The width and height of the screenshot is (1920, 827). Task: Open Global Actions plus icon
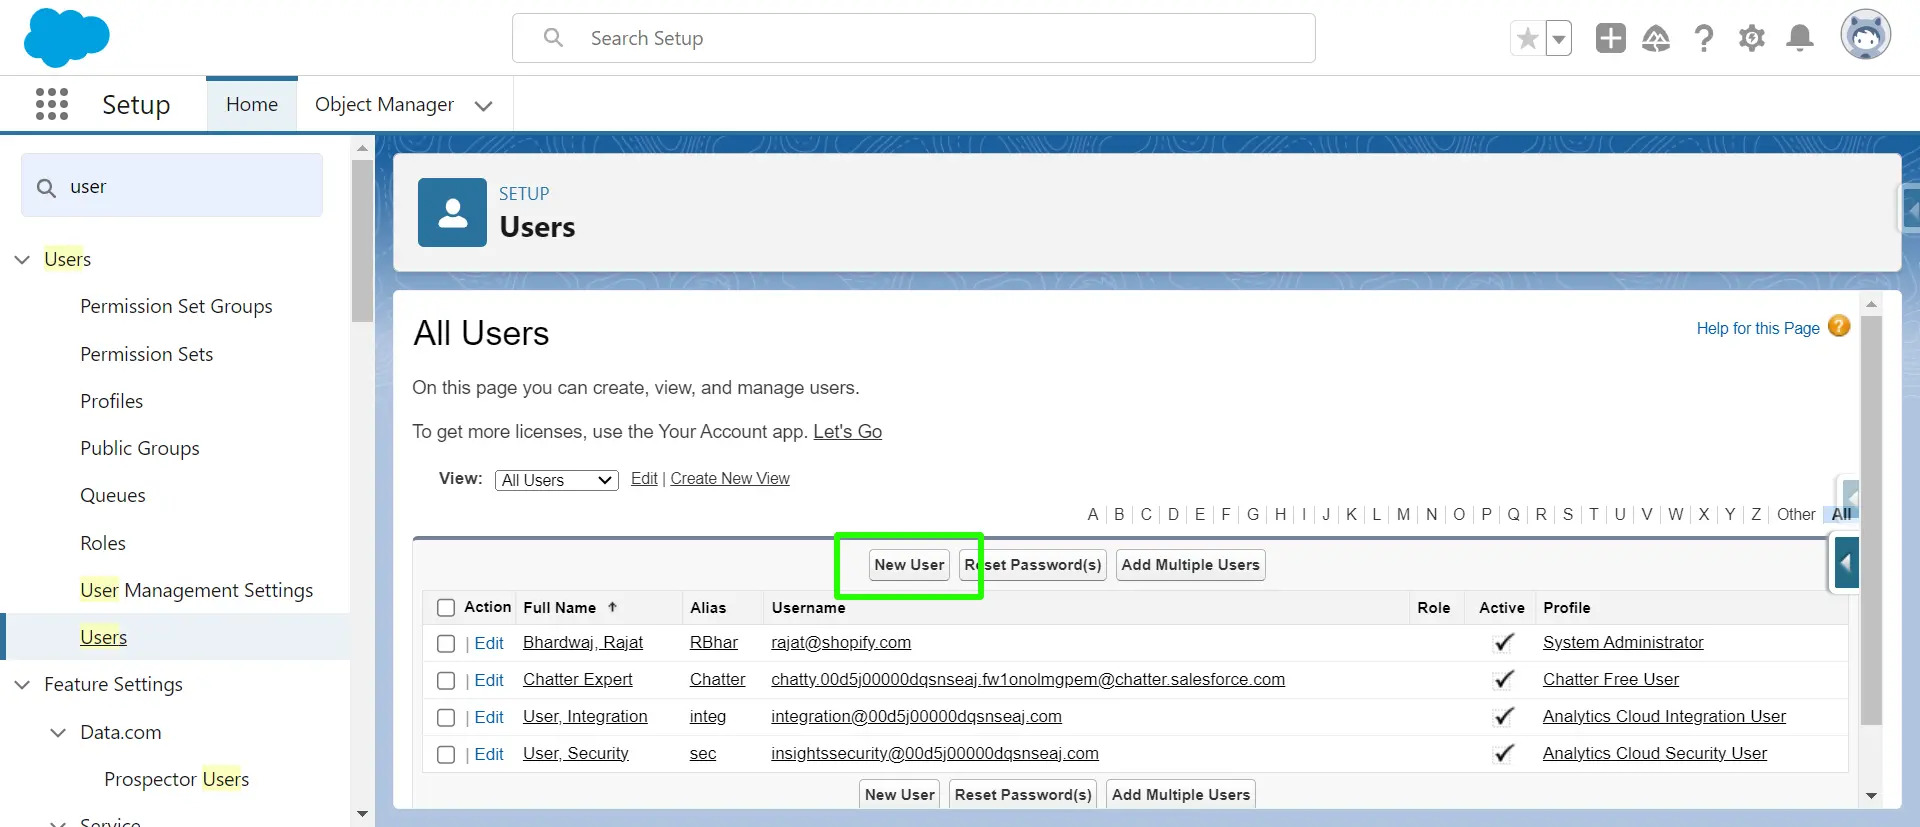click(1610, 38)
